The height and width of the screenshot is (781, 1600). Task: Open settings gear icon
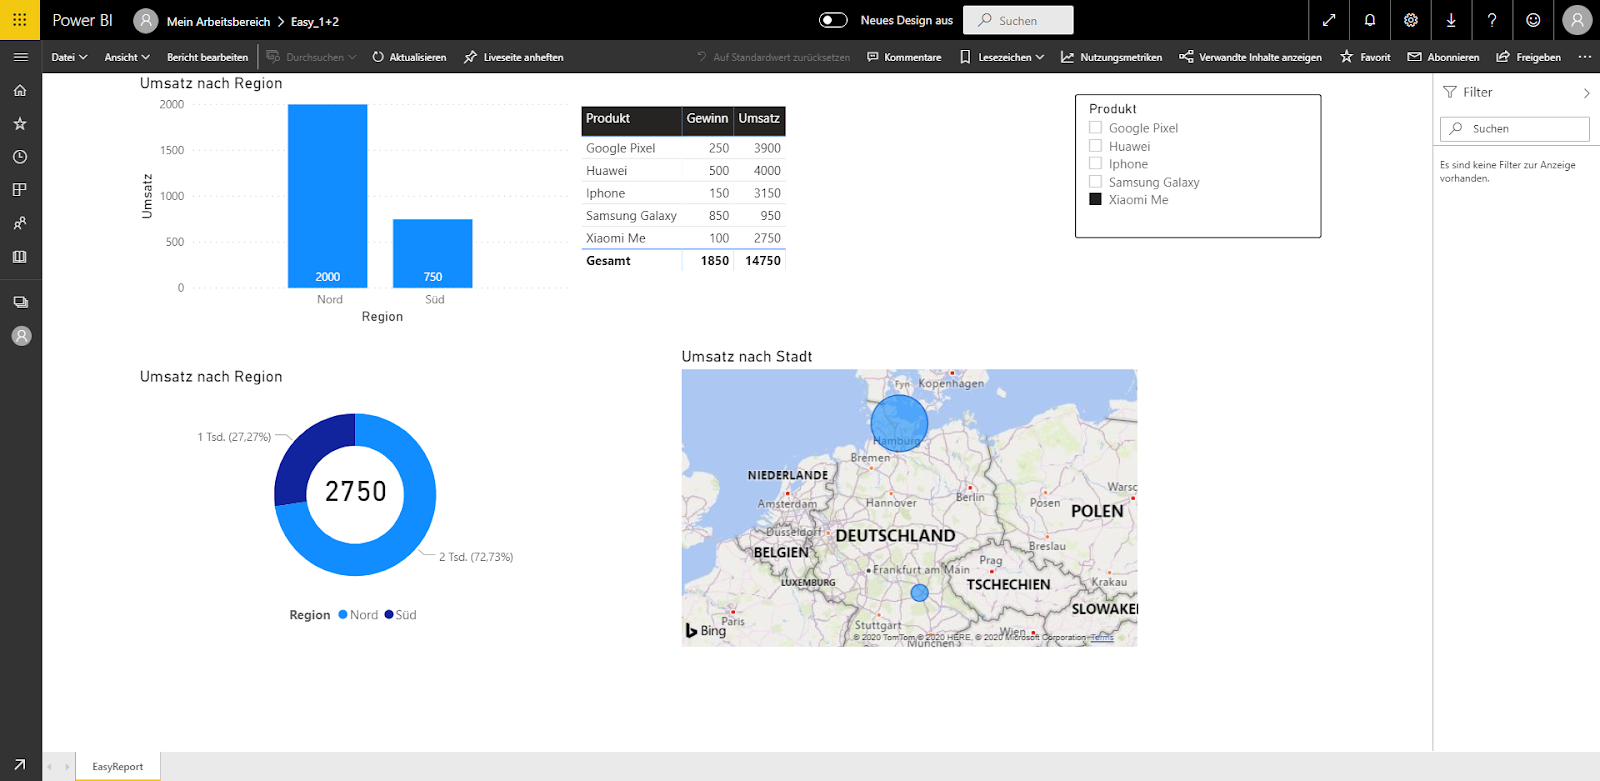pyautogui.click(x=1411, y=20)
